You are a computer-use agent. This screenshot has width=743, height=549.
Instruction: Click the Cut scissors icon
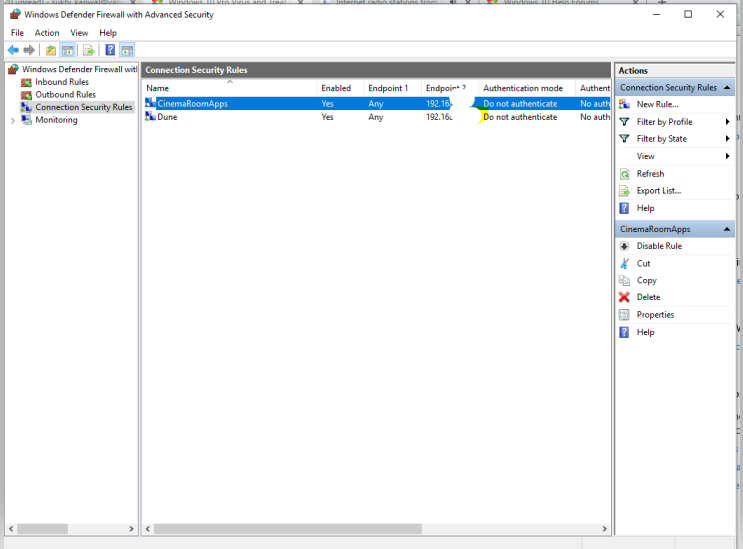point(625,263)
